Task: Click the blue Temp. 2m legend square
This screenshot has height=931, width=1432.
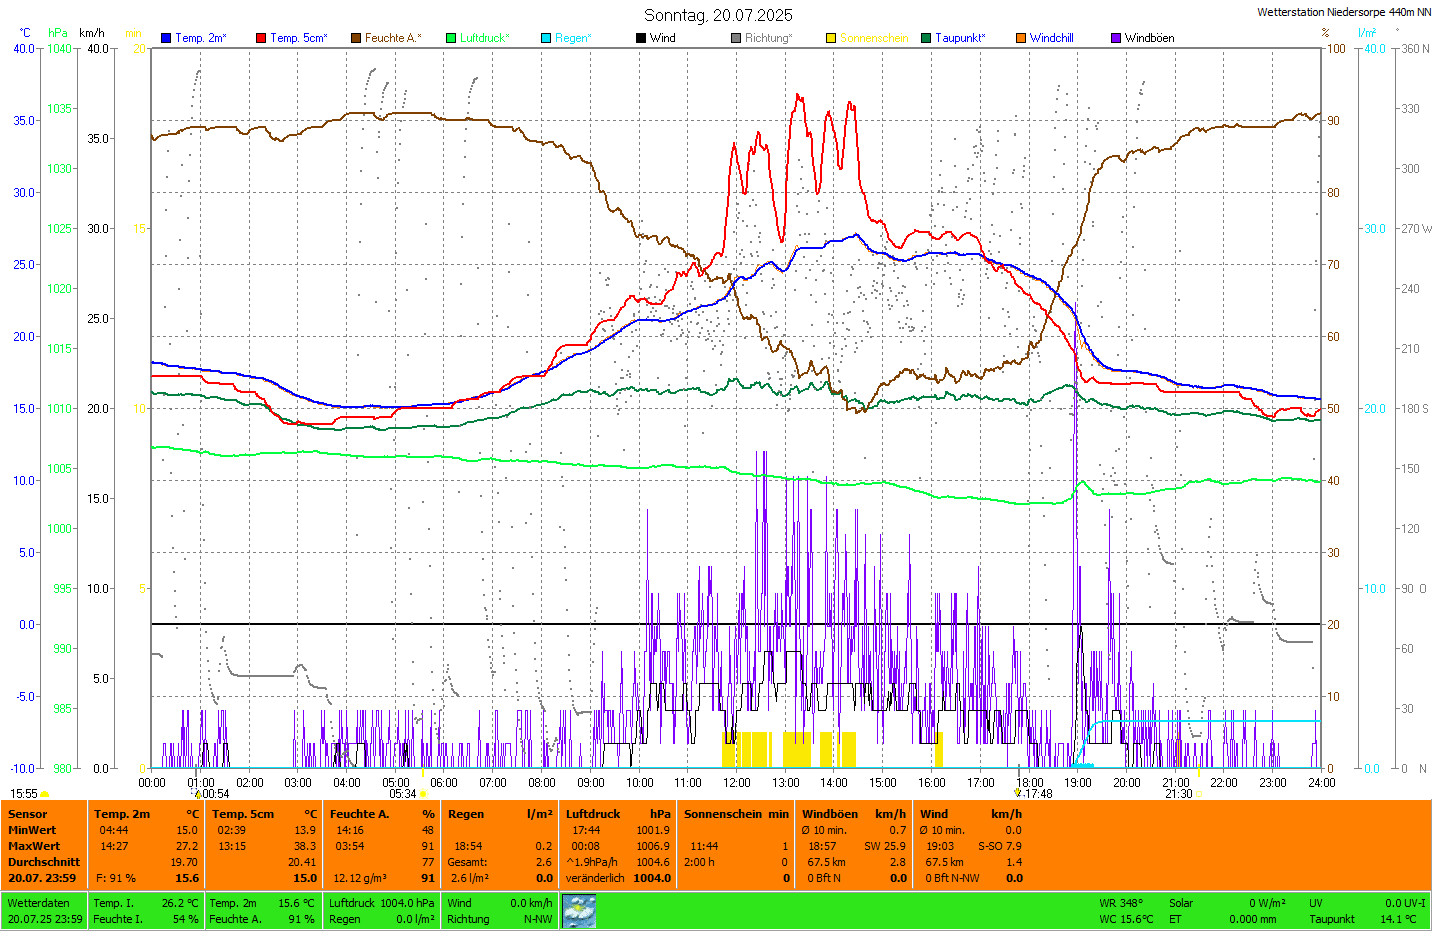Action: 166,38
